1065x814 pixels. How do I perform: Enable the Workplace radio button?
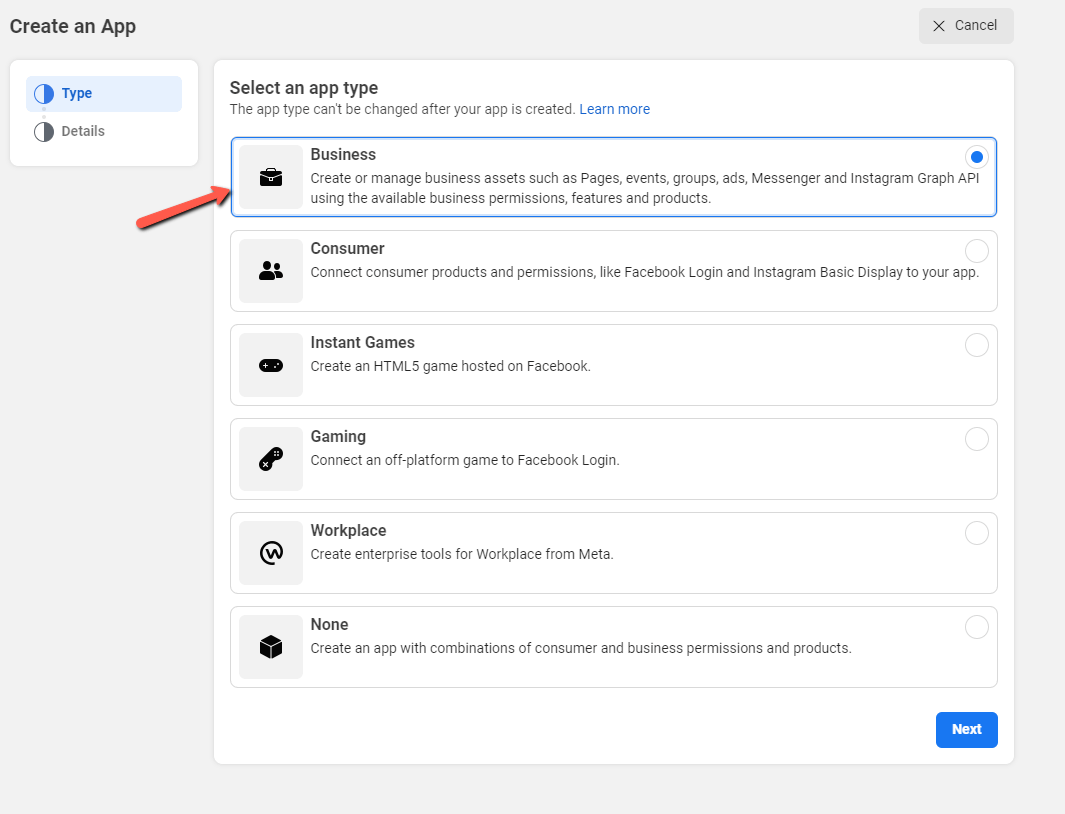click(976, 533)
